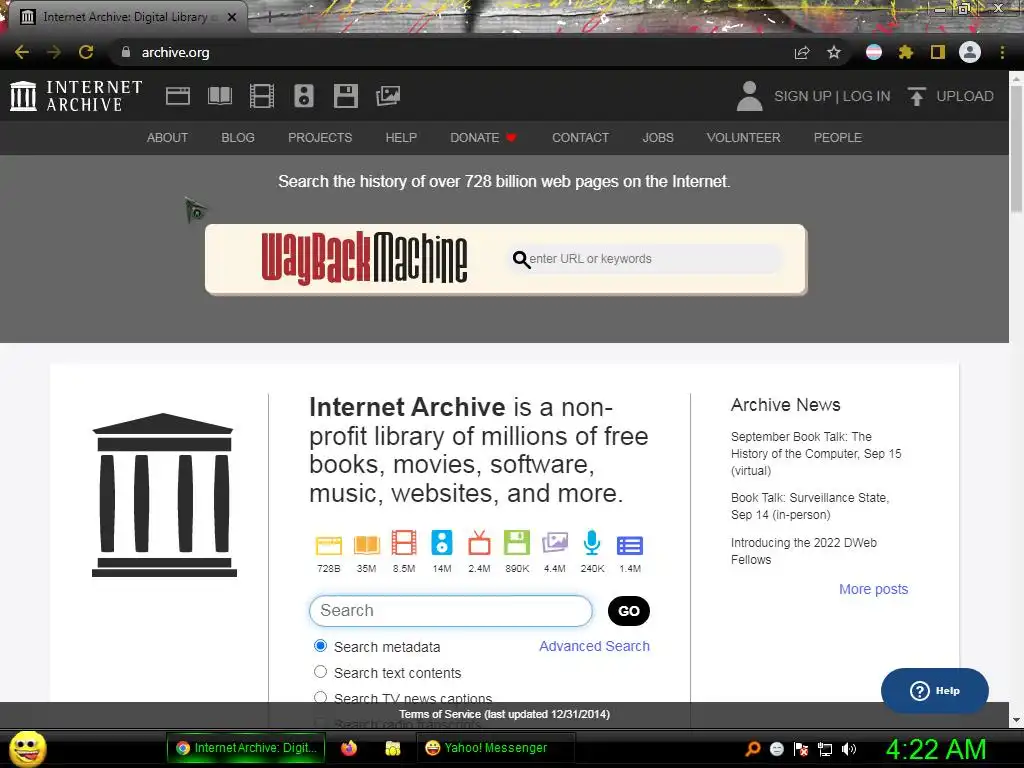The width and height of the screenshot is (1024, 768).
Task: Open the 728B web pages collection icon
Action: [328, 545]
